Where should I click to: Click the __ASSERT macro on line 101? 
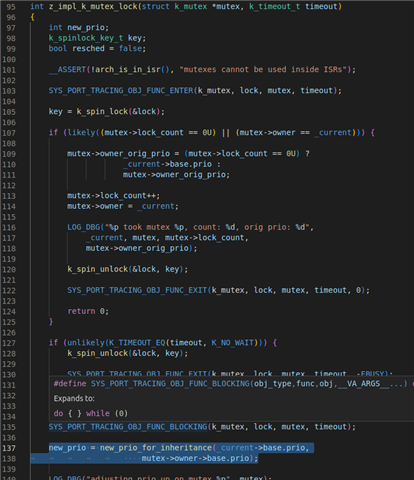(67, 69)
